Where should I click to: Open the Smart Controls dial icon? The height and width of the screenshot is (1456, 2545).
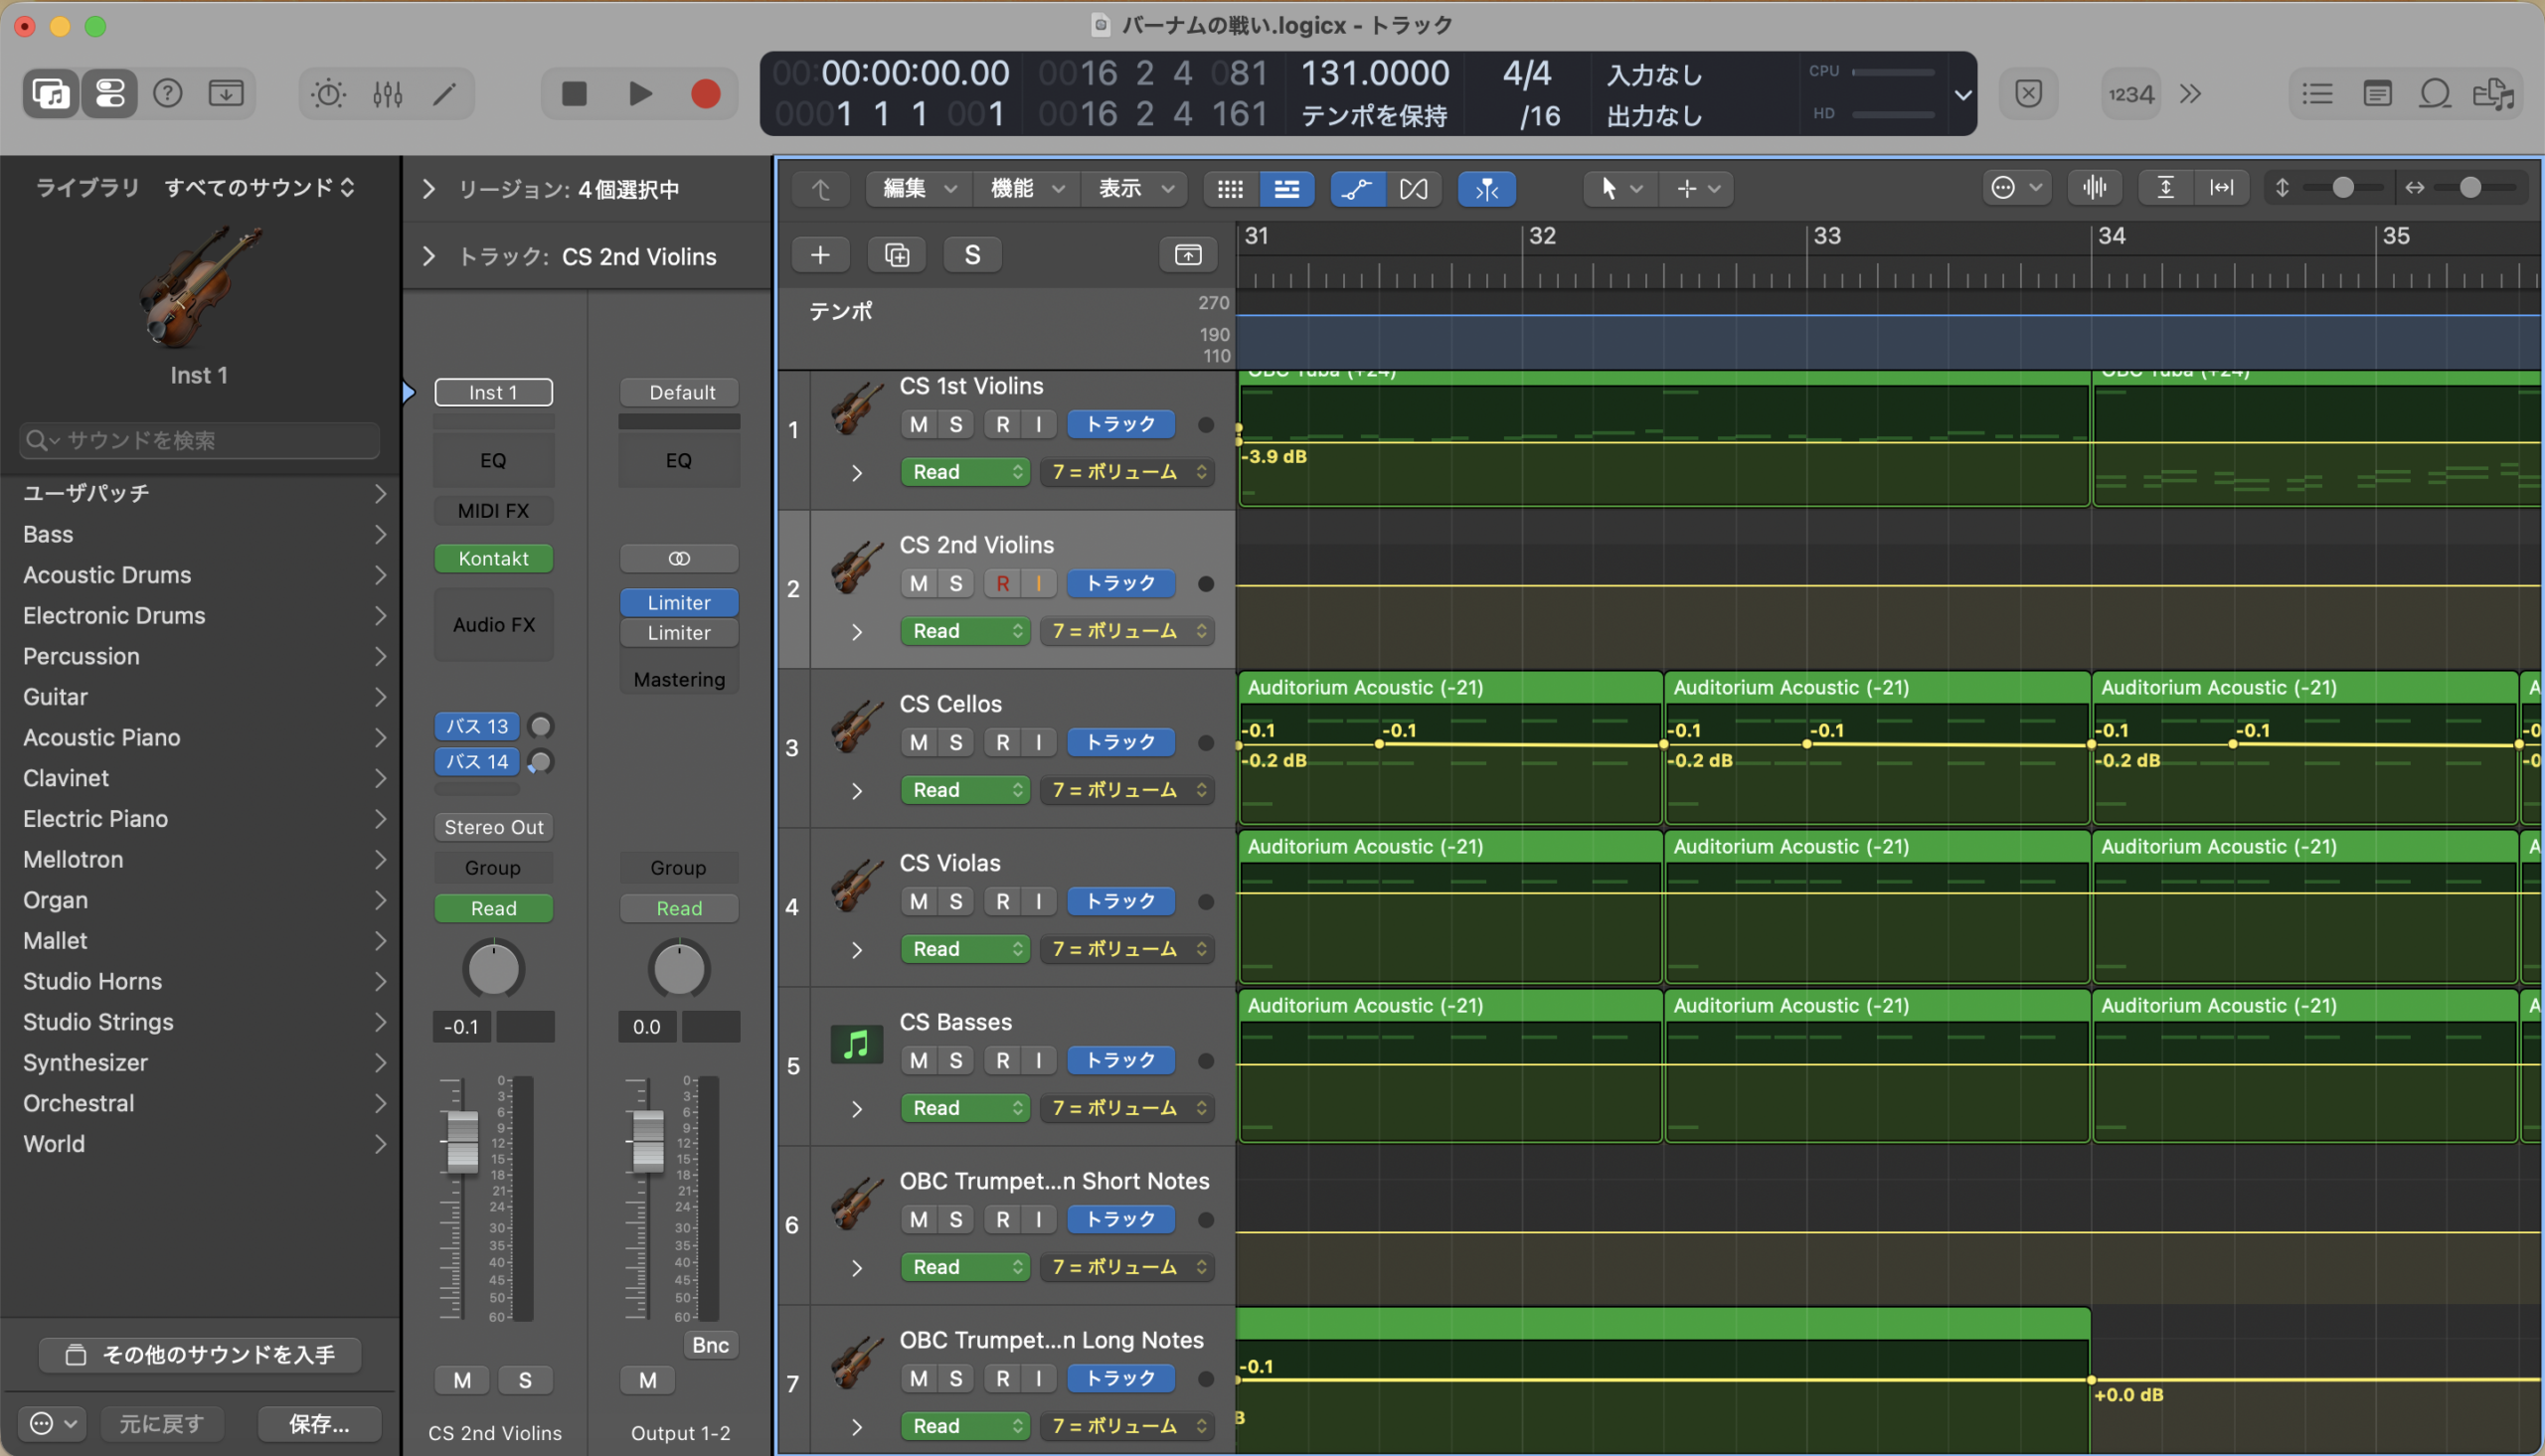pos(328,94)
